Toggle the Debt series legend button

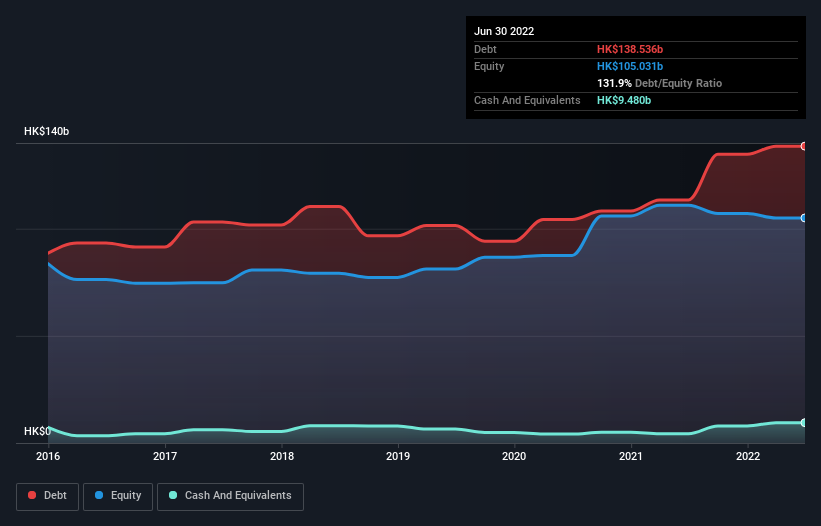tap(47, 496)
